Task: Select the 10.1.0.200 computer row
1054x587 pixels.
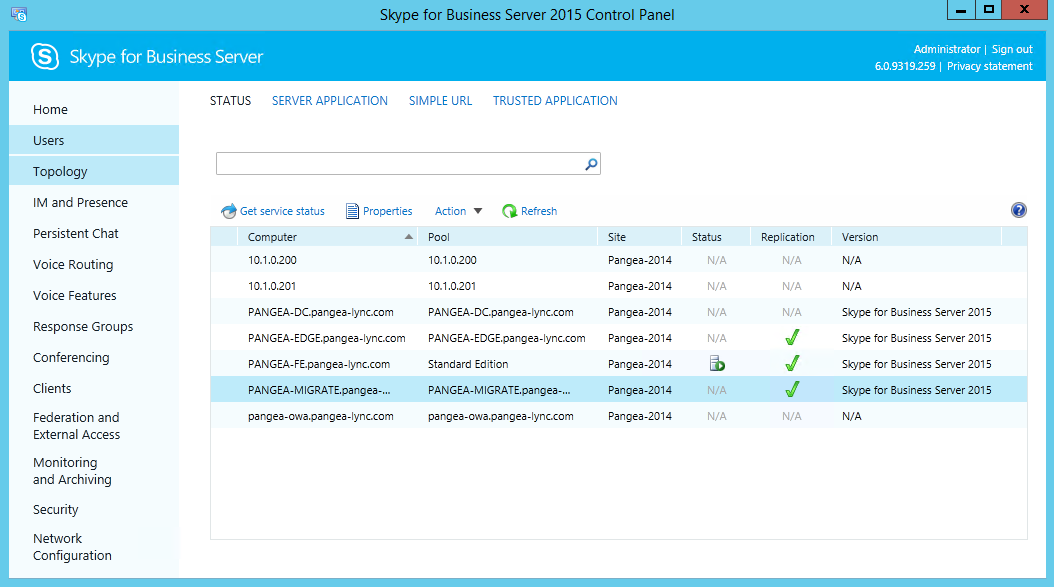Action: click(618, 260)
